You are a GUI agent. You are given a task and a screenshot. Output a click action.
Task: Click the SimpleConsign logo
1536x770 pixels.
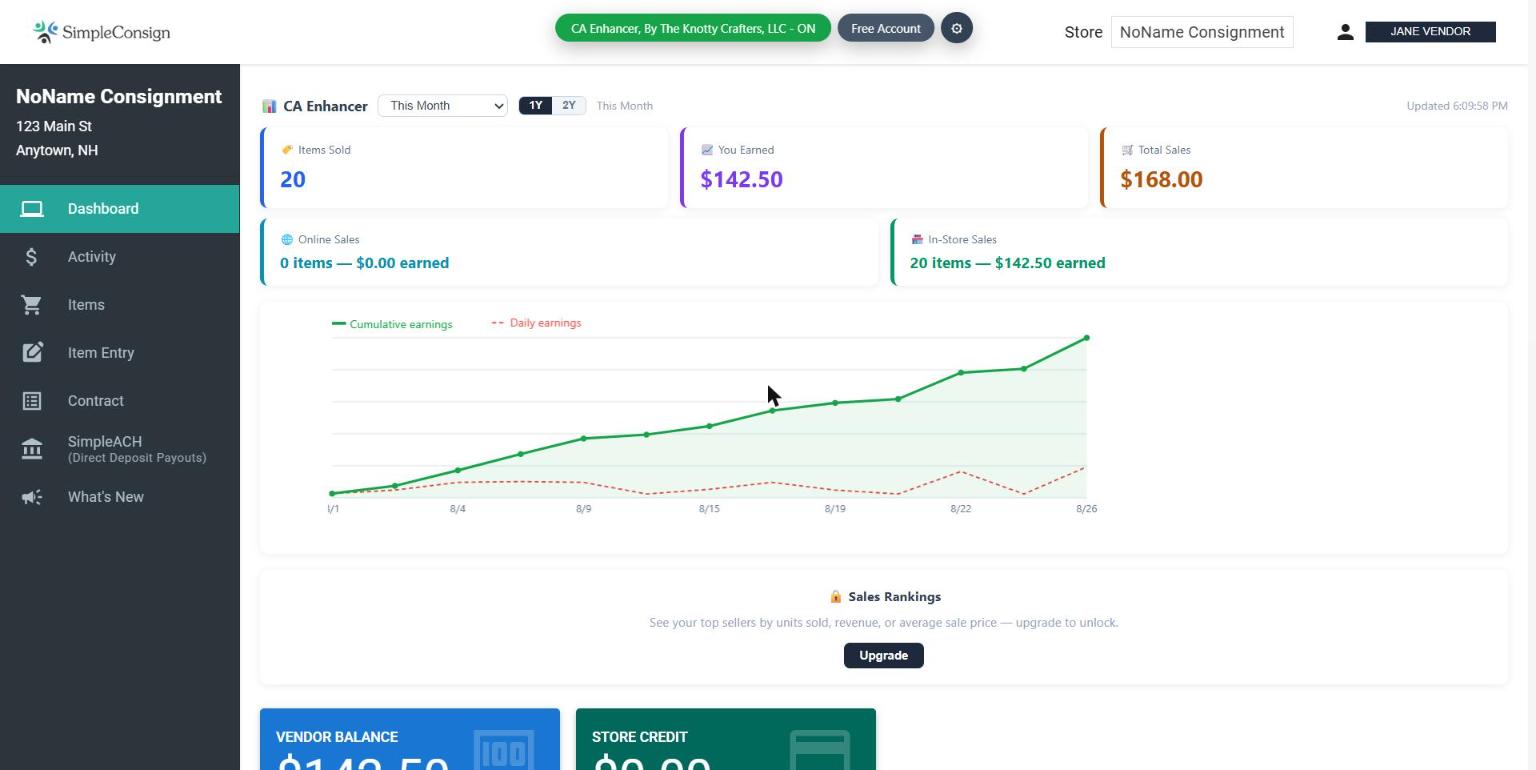(102, 32)
